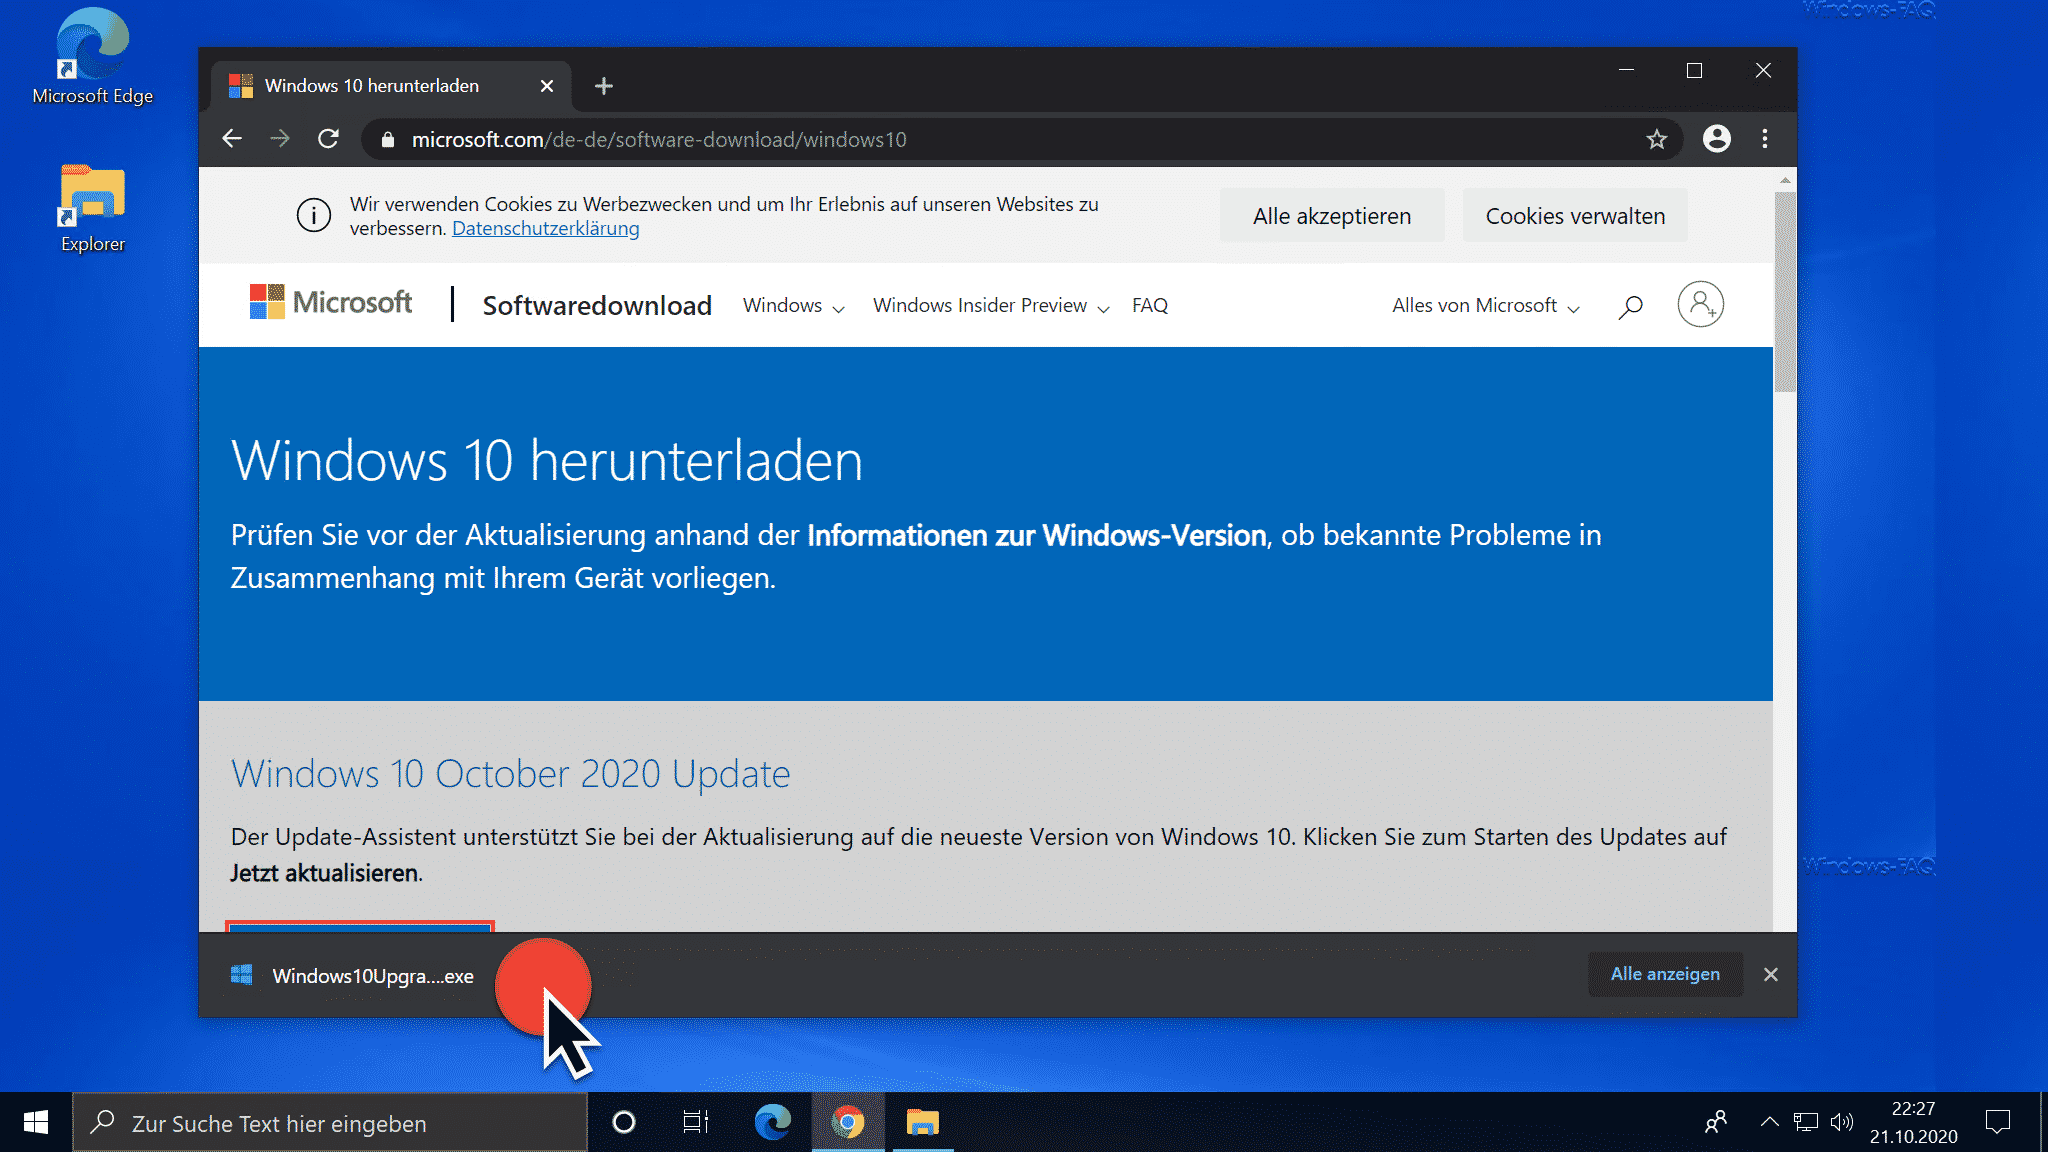The image size is (2048, 1152).
Task: Click the page vertical scrollbar thumb
Action: tap(1785, 292)
